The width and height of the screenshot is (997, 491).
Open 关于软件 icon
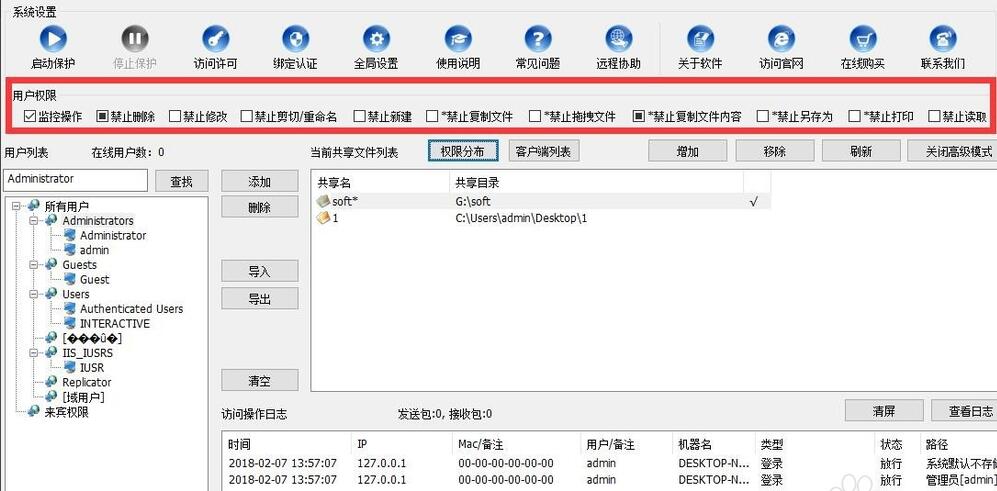pyautogui.click(x=701, y=39)
